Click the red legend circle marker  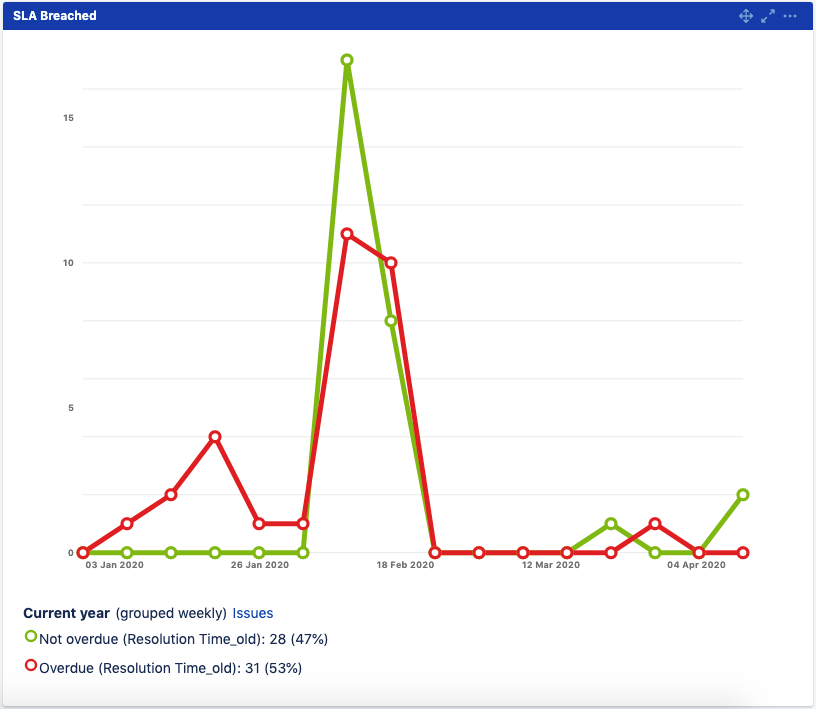(x=31, y=665)
